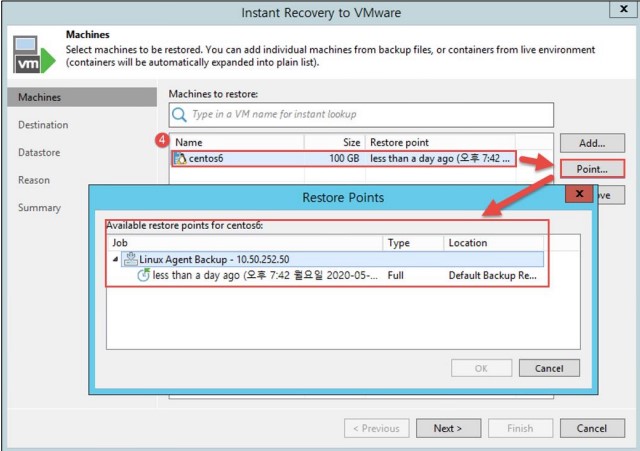Image resolution: width=640 pixels, height=451 pixels.
Task: Go to the Reason wizard step
Action: (34, 180)
